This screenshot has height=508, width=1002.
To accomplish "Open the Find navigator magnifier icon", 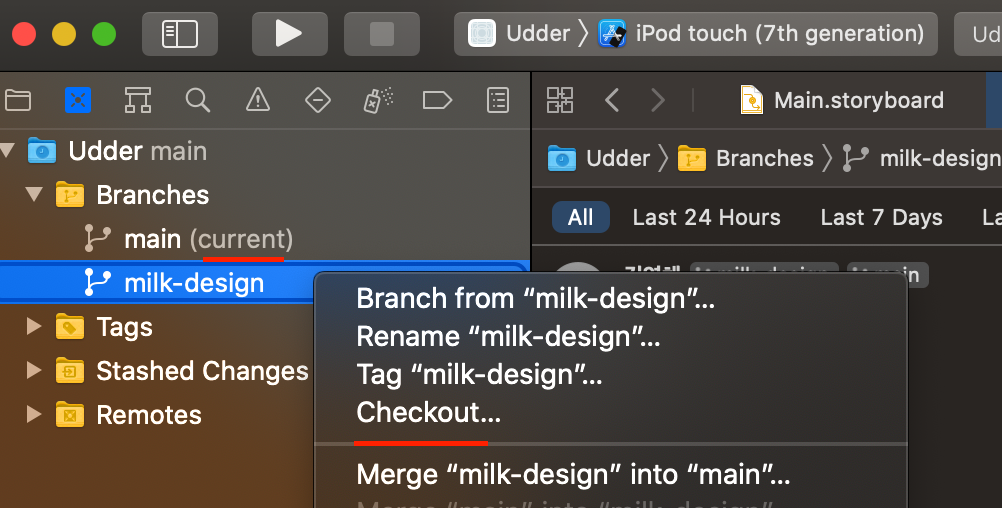I will click(x=197, y=100).
